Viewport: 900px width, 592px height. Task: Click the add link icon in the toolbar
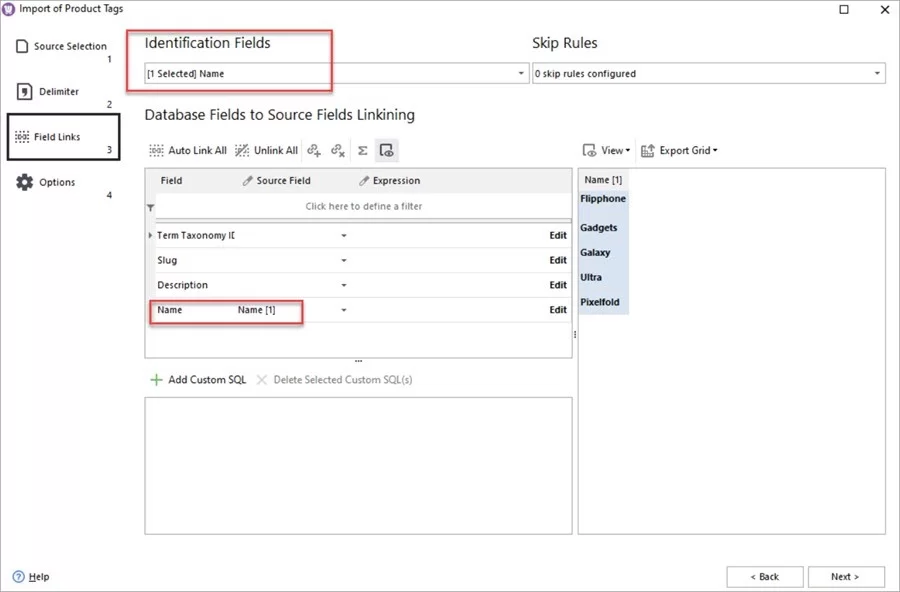coord(314,150)
